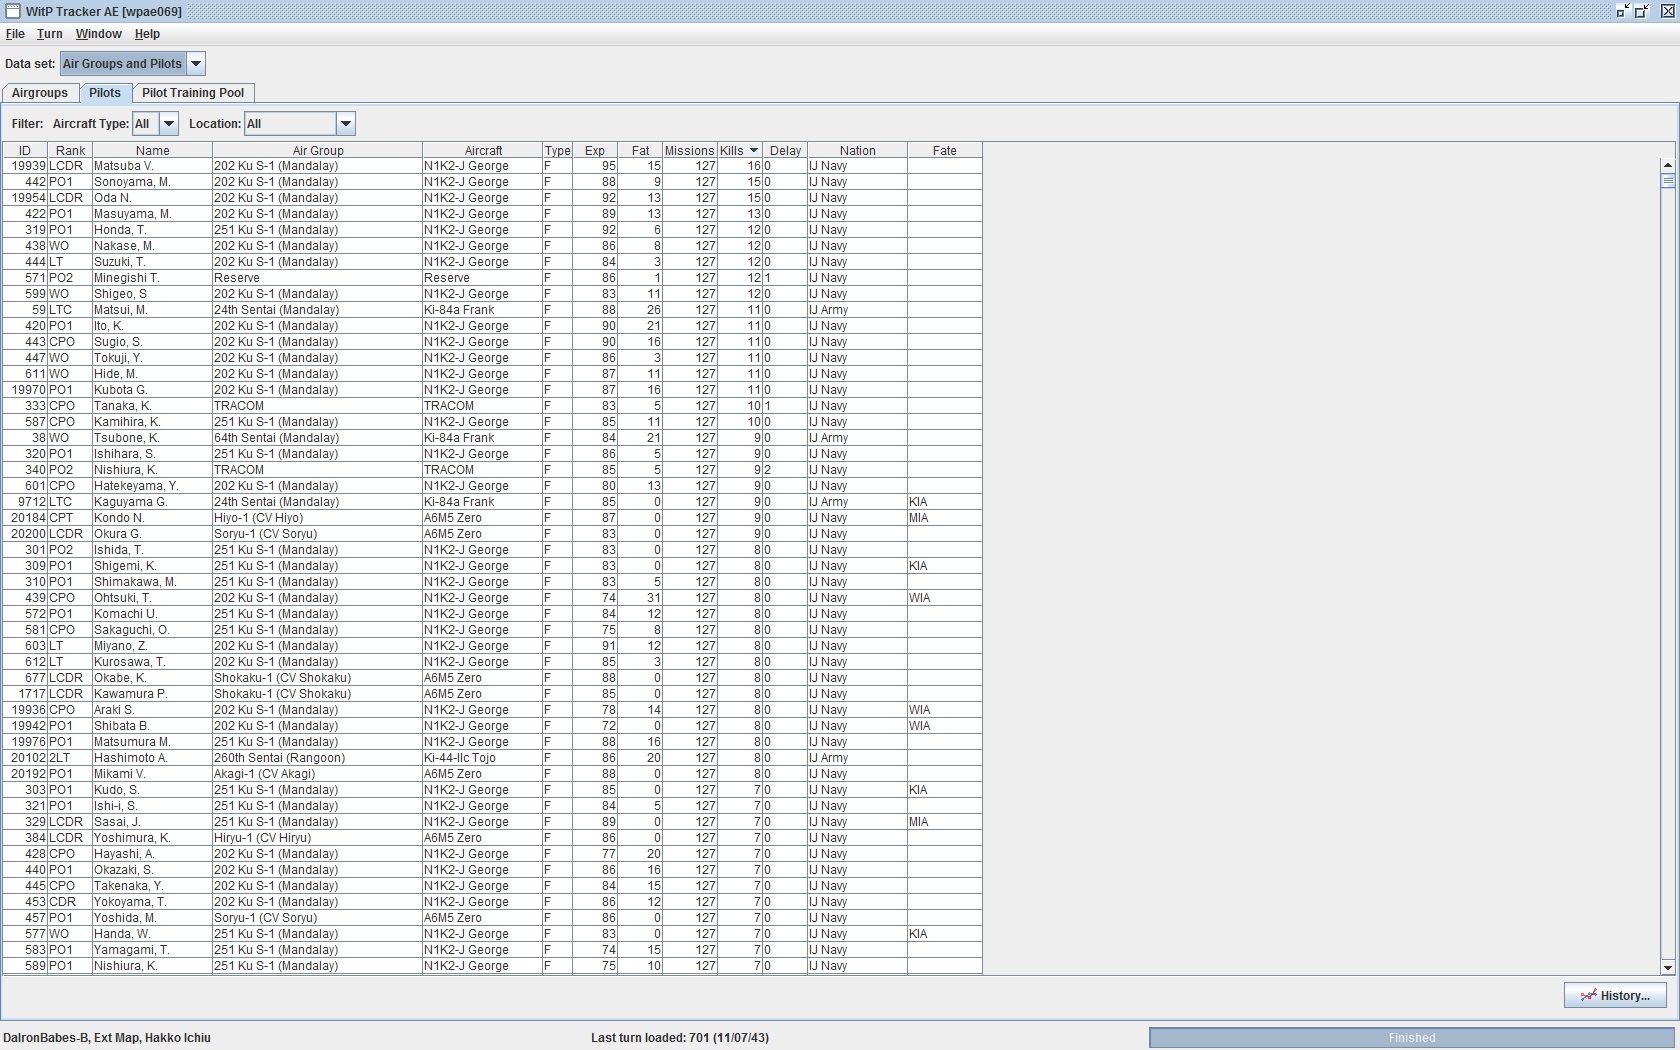Select pilot Yoshimura, K. row
1680x1050 pixels.
pyautogui.click(x=492, y=838)
